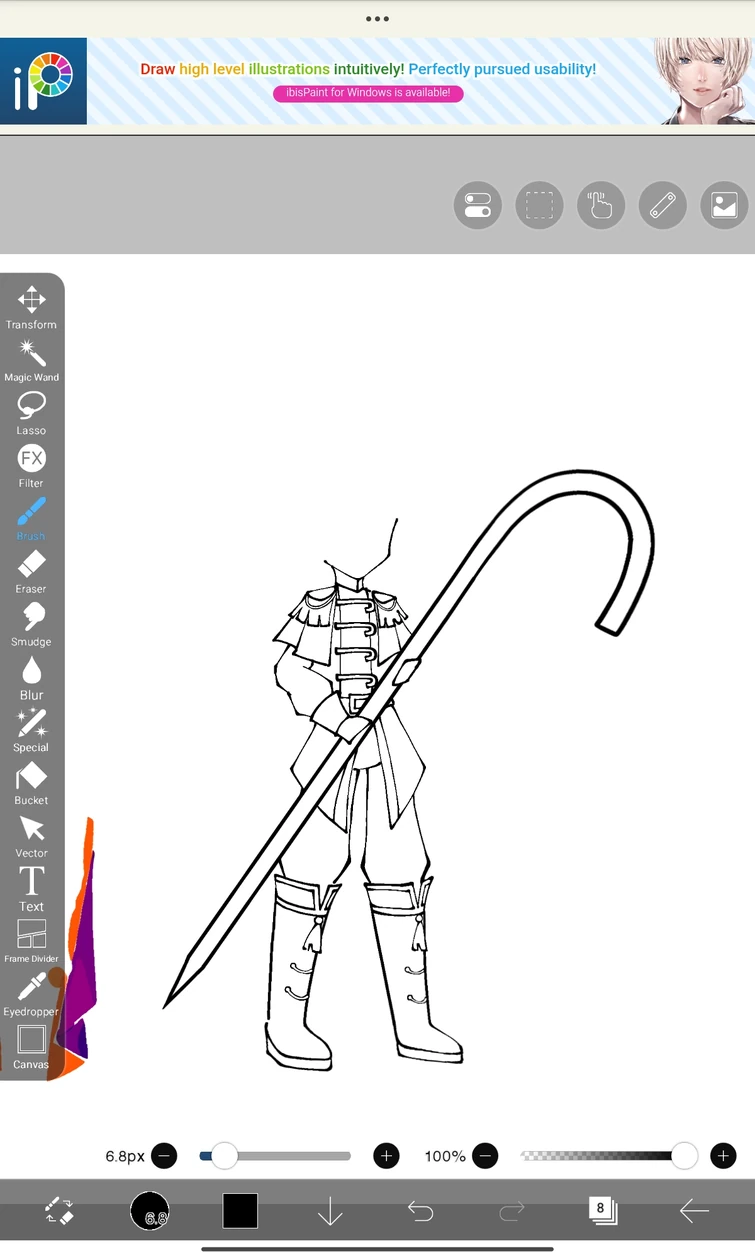The image size is (755, 1258).
Task: Open the selection area tool
Action: coord(540,206)
